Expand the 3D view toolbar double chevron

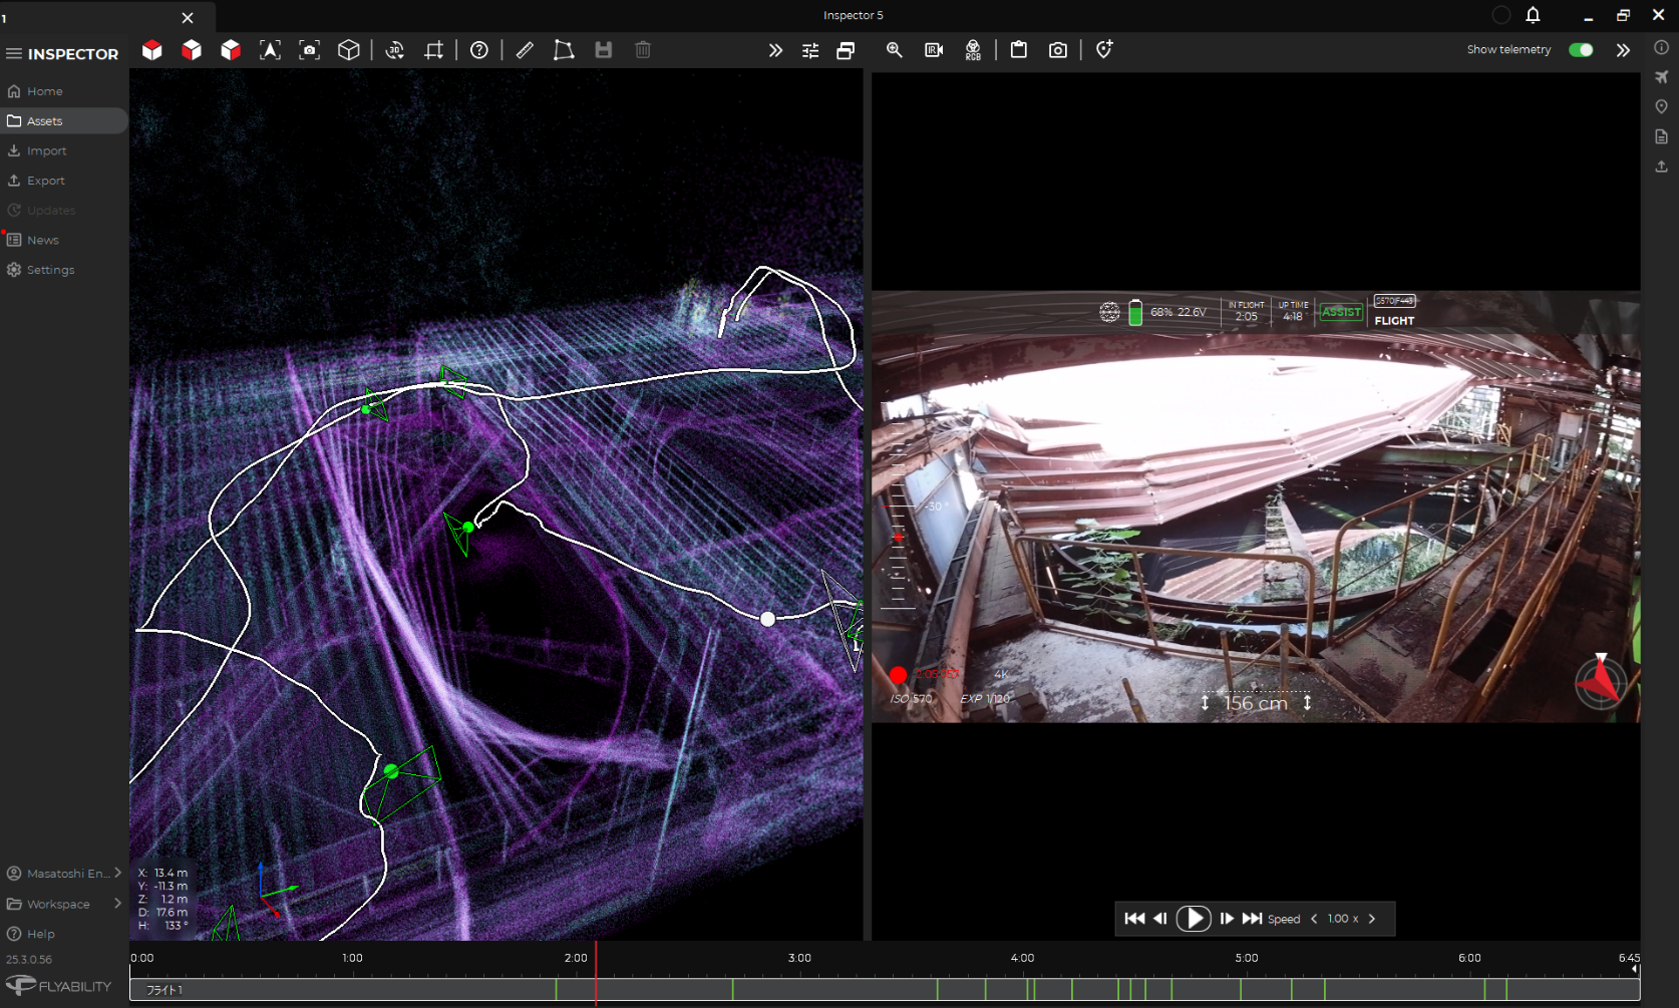click(x=775, y=50)
